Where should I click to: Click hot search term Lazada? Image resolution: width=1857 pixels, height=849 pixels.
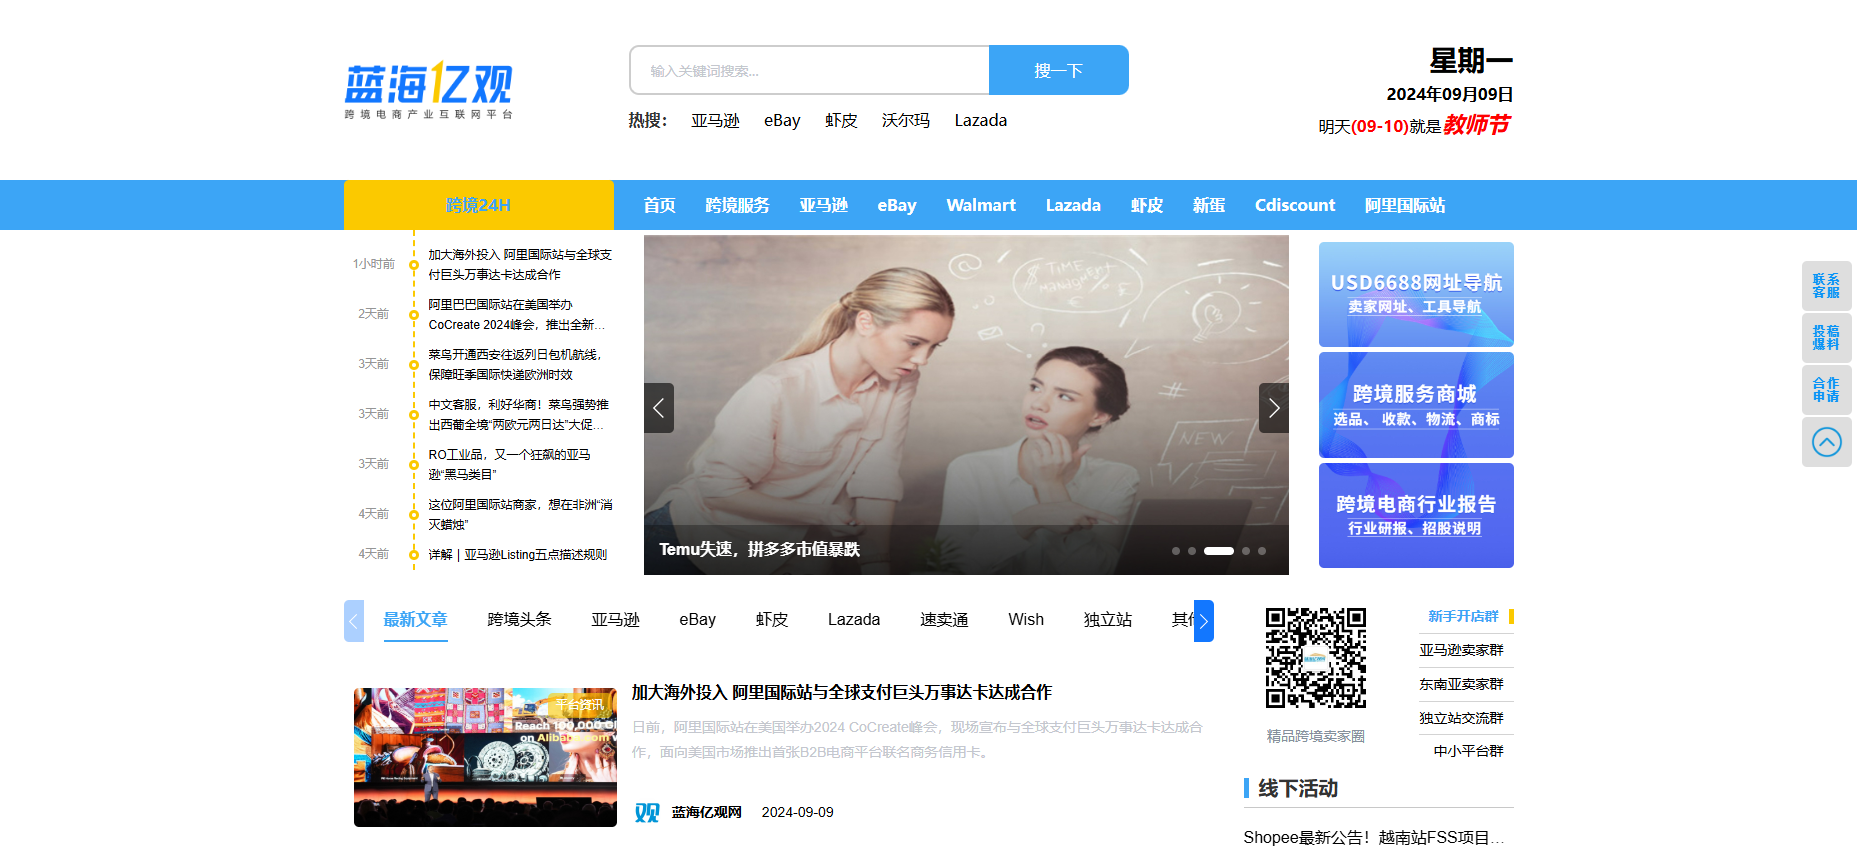click(x=980, y=120)
